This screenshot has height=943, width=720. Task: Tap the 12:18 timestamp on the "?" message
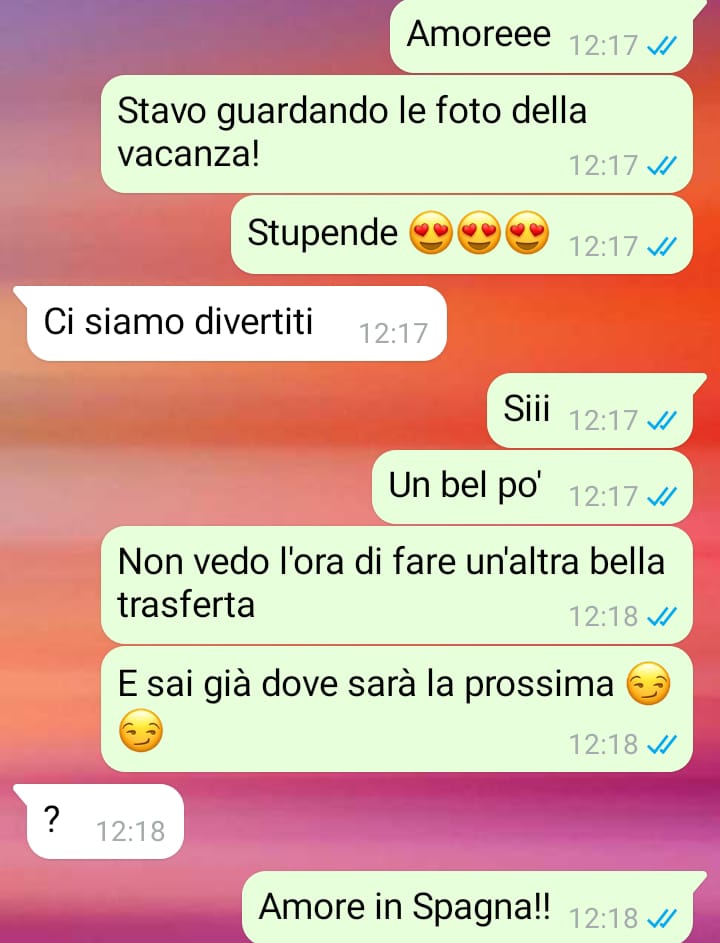(131, 831)
